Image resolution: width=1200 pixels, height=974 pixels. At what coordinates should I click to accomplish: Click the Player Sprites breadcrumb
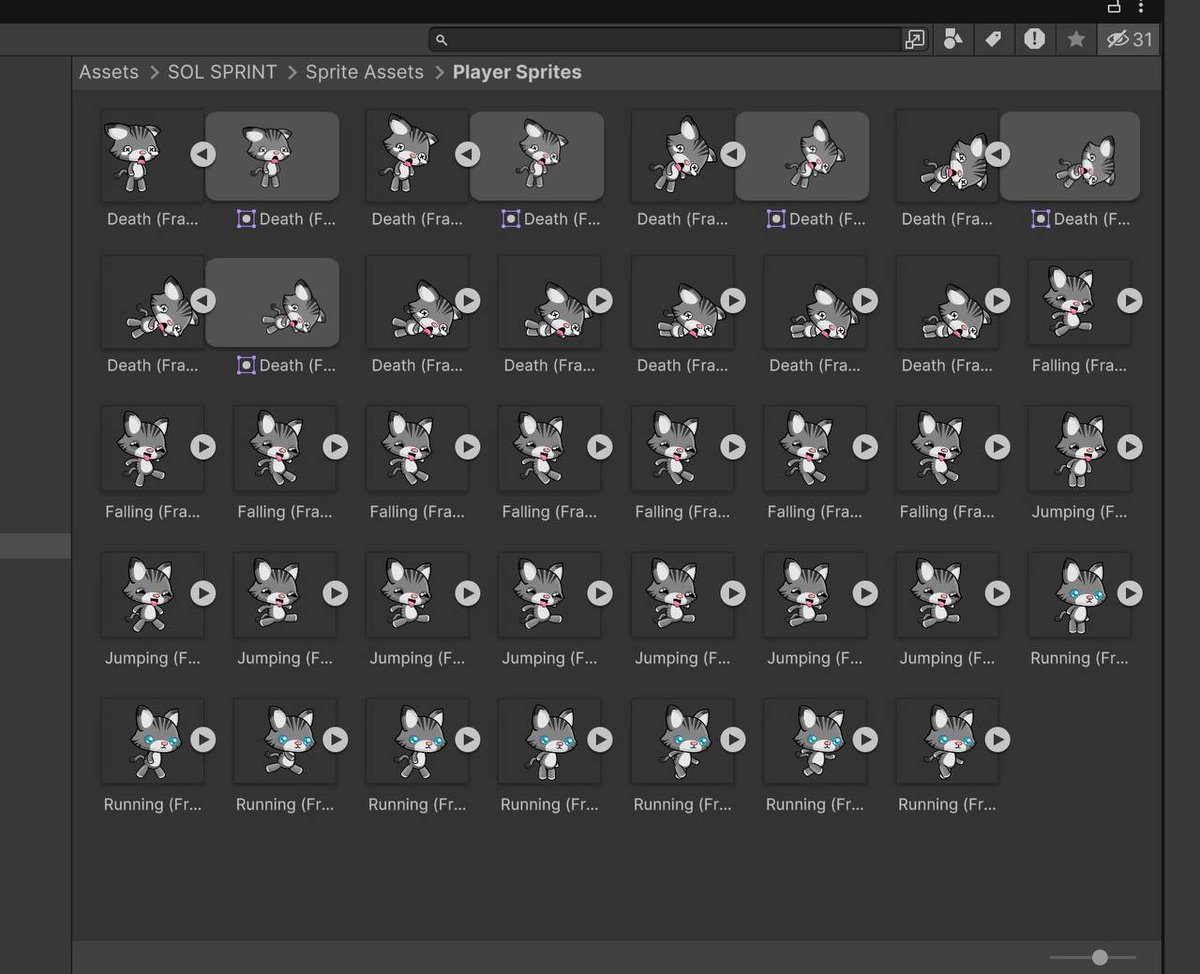click(x=517, y=72)
